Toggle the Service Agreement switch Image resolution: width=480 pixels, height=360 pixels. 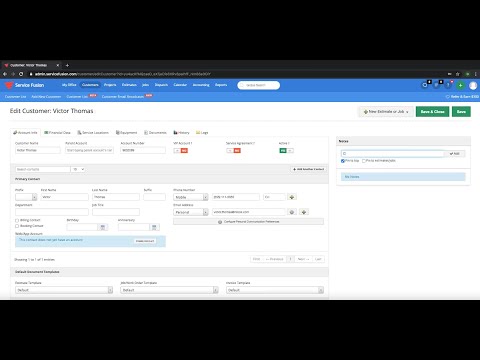(233, 151)
